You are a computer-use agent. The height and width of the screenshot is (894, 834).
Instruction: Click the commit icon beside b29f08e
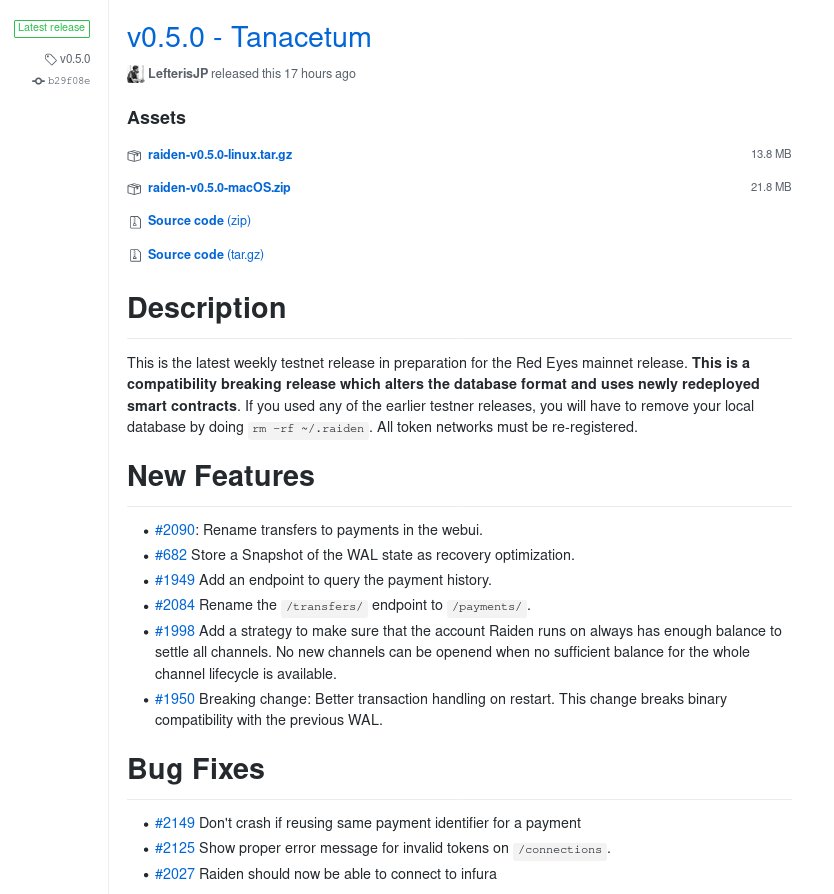(38, 81)
